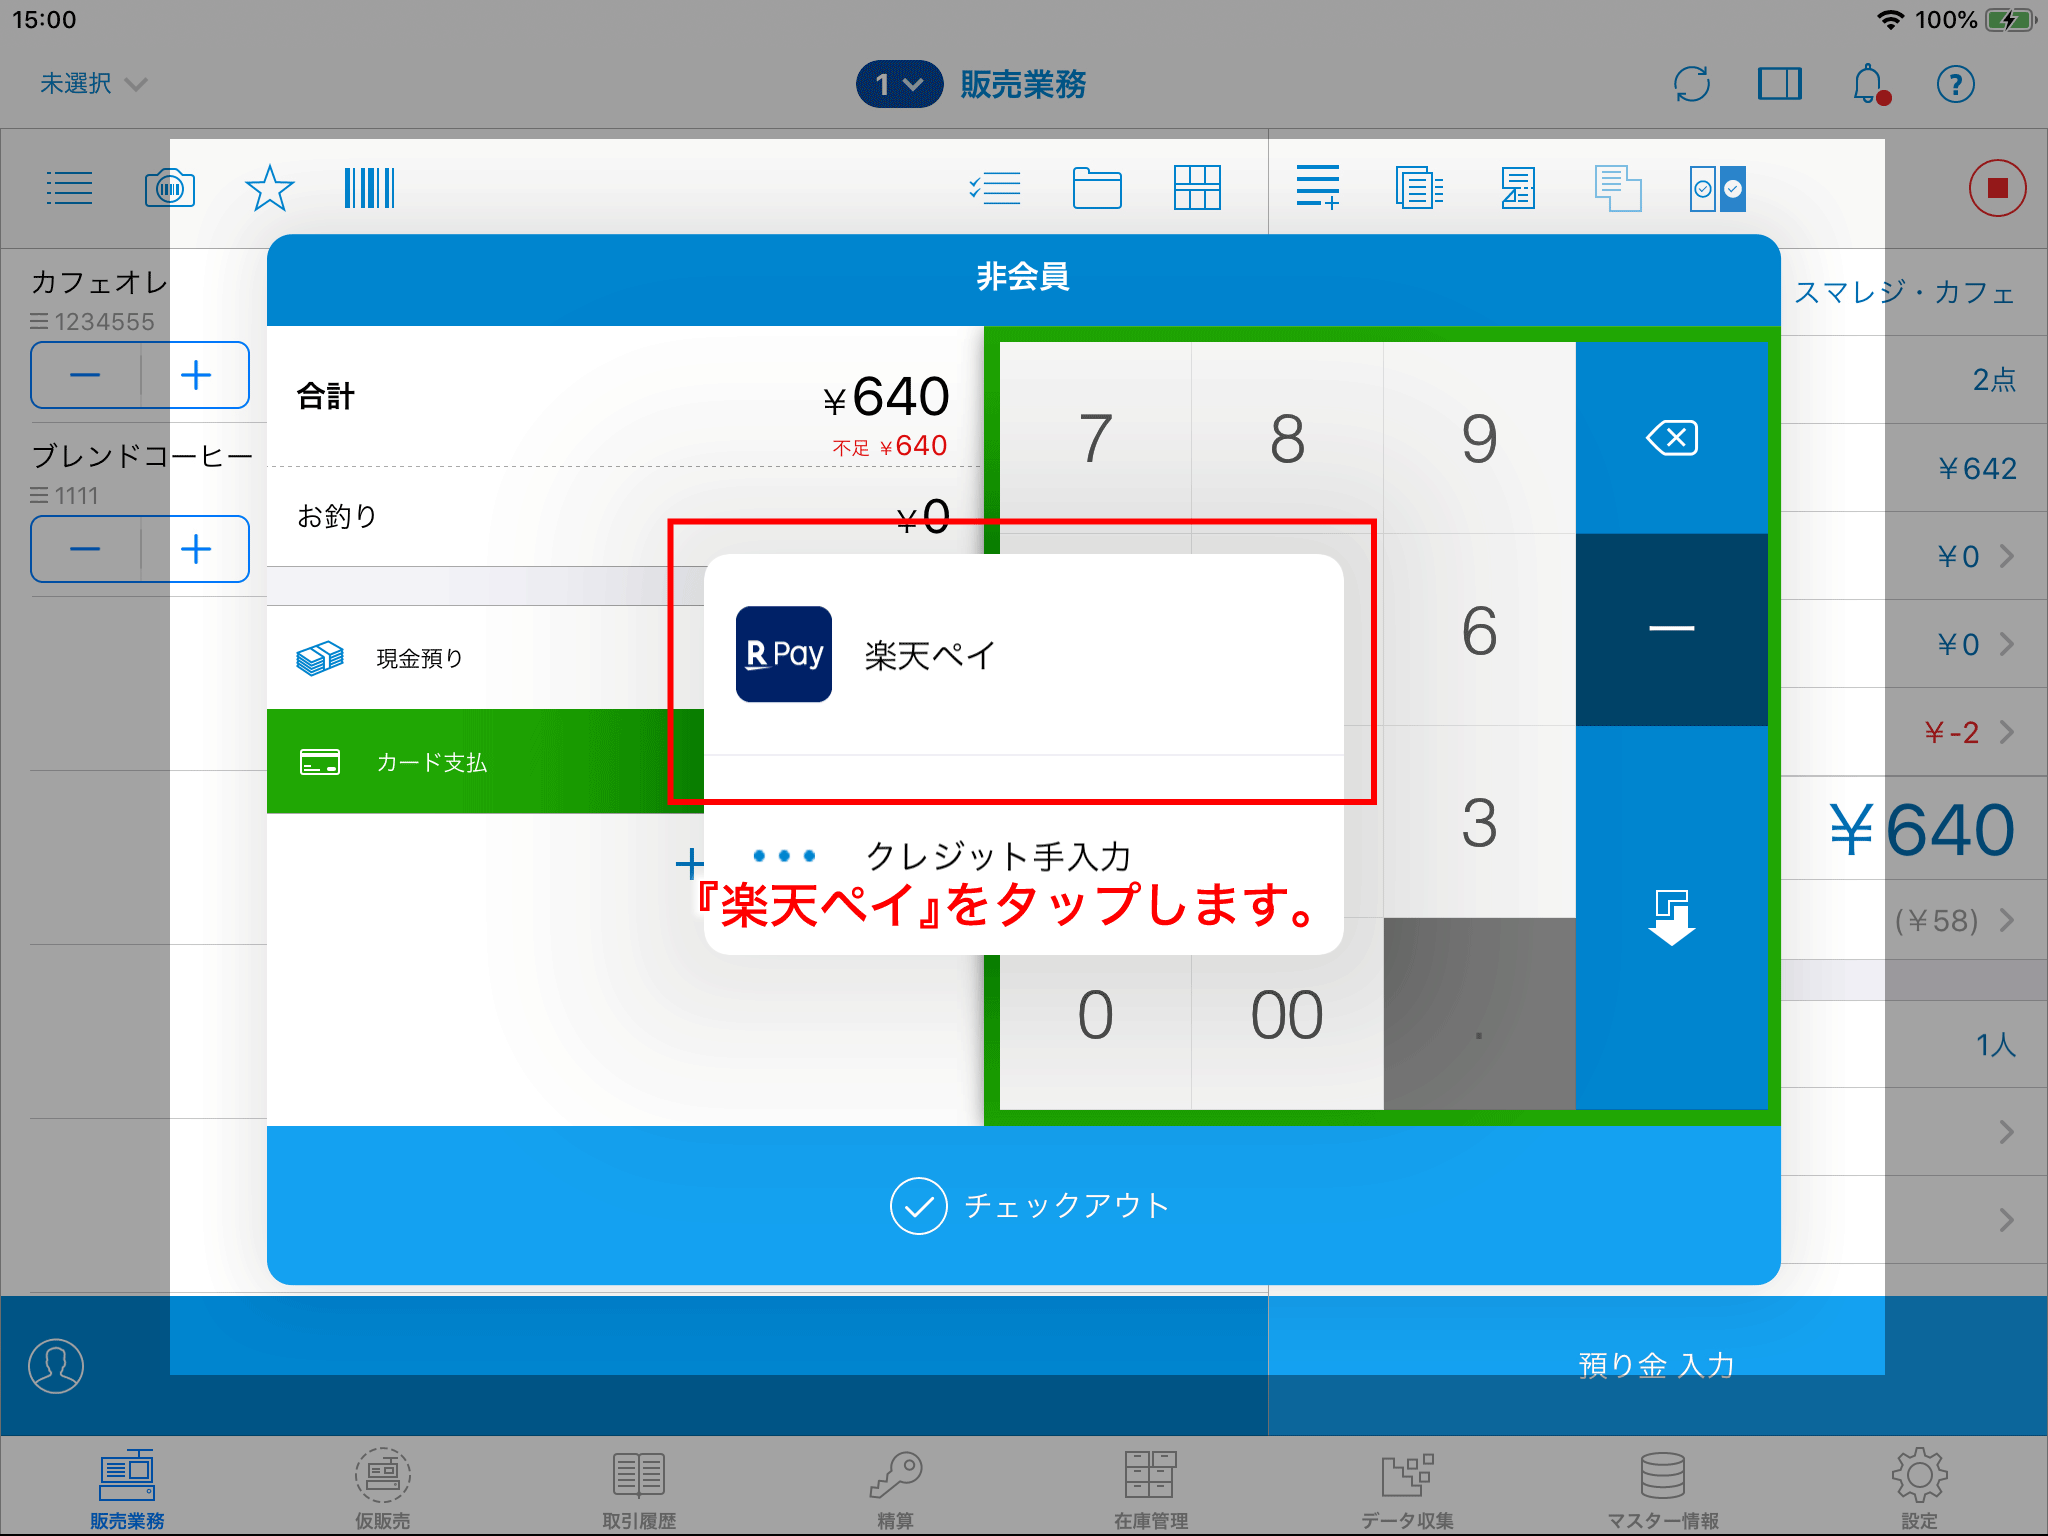Tap the add line item icon

(1318, 188)
